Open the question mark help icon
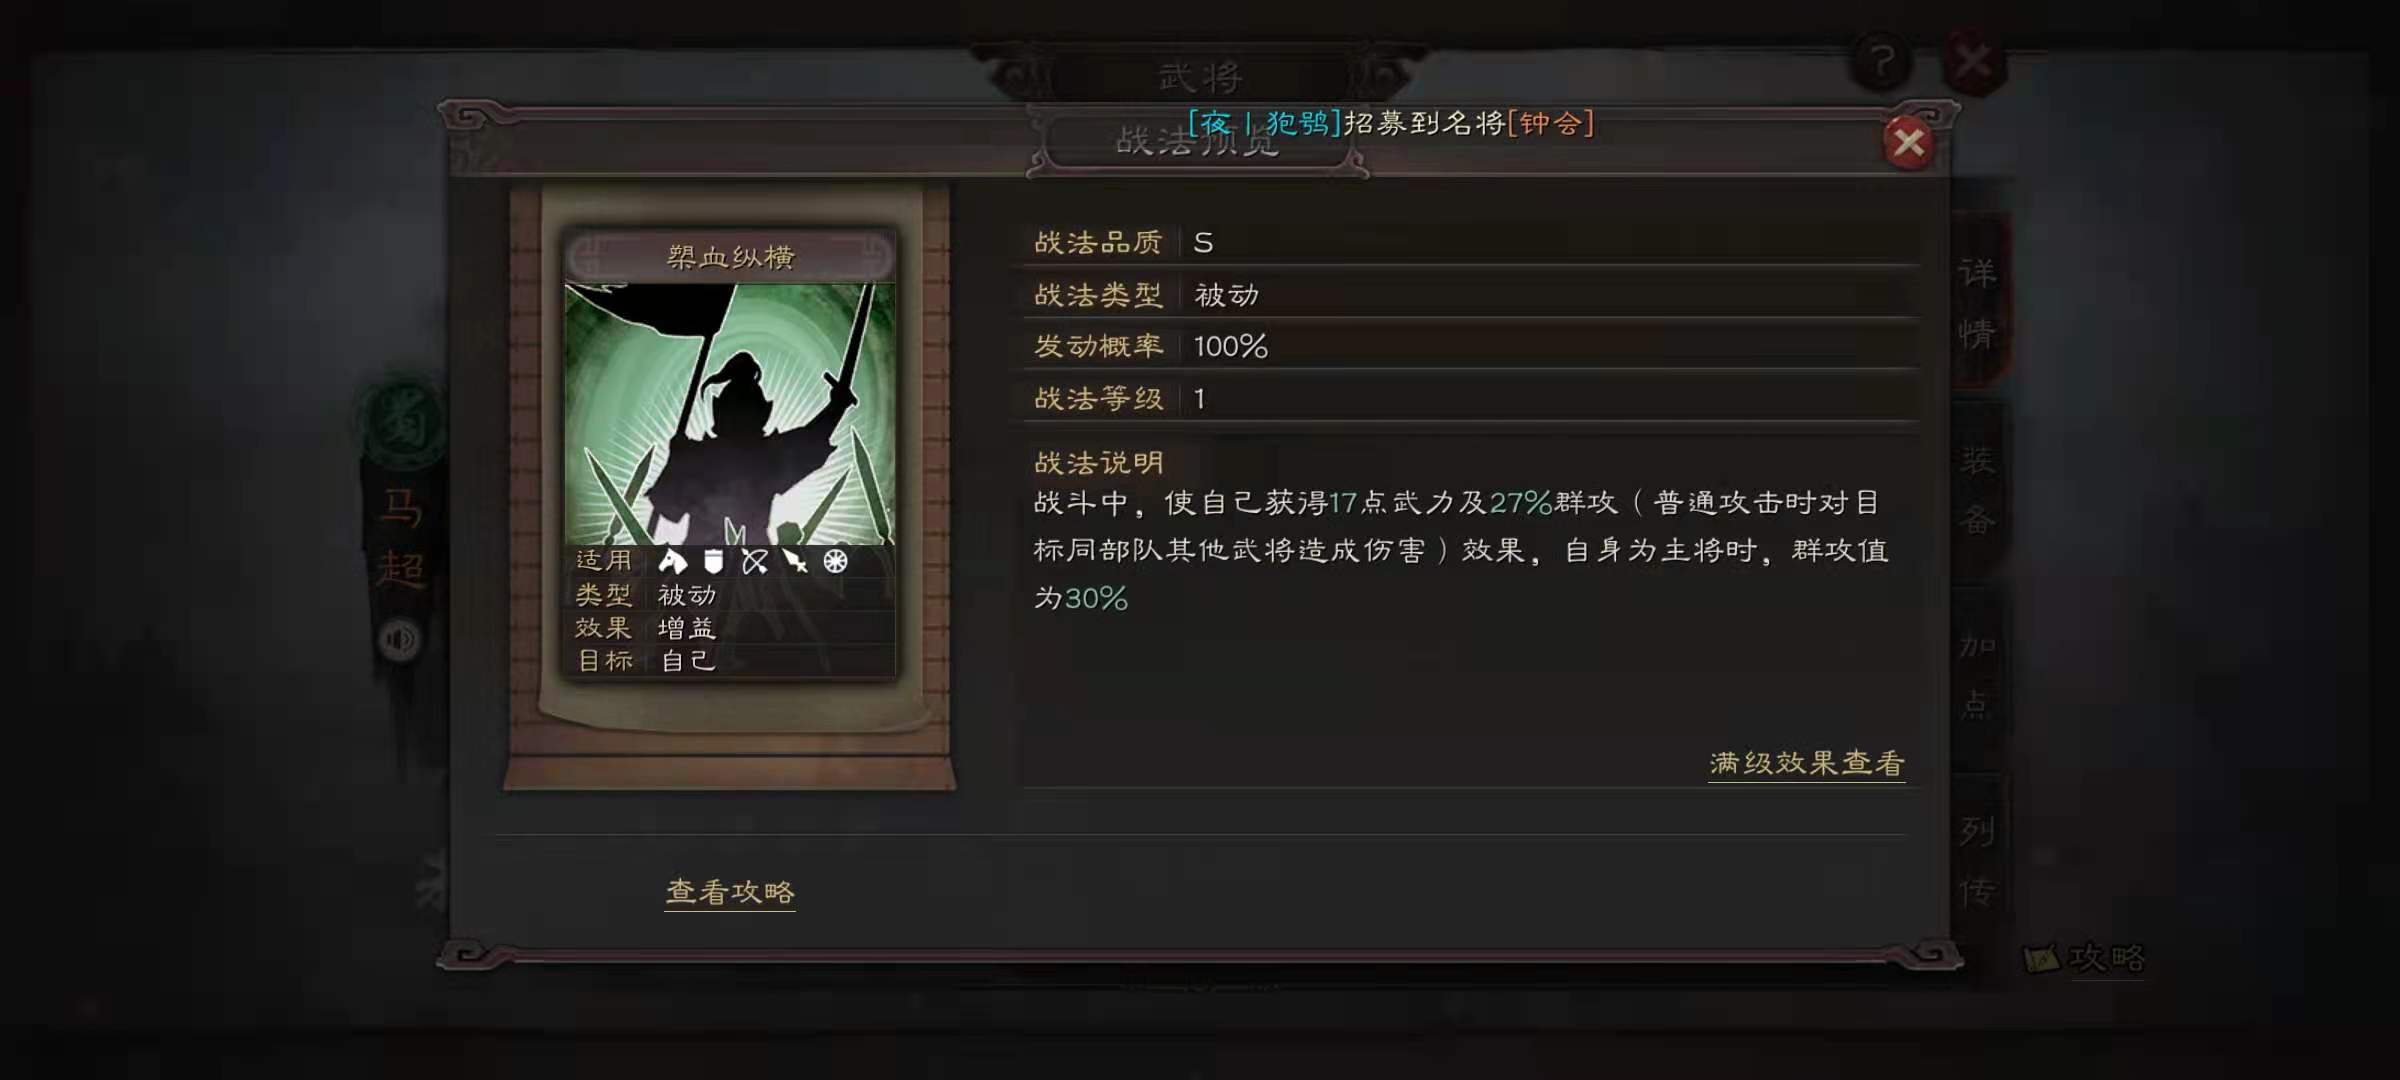The image size is (2400, 1080). point(1881,63)
